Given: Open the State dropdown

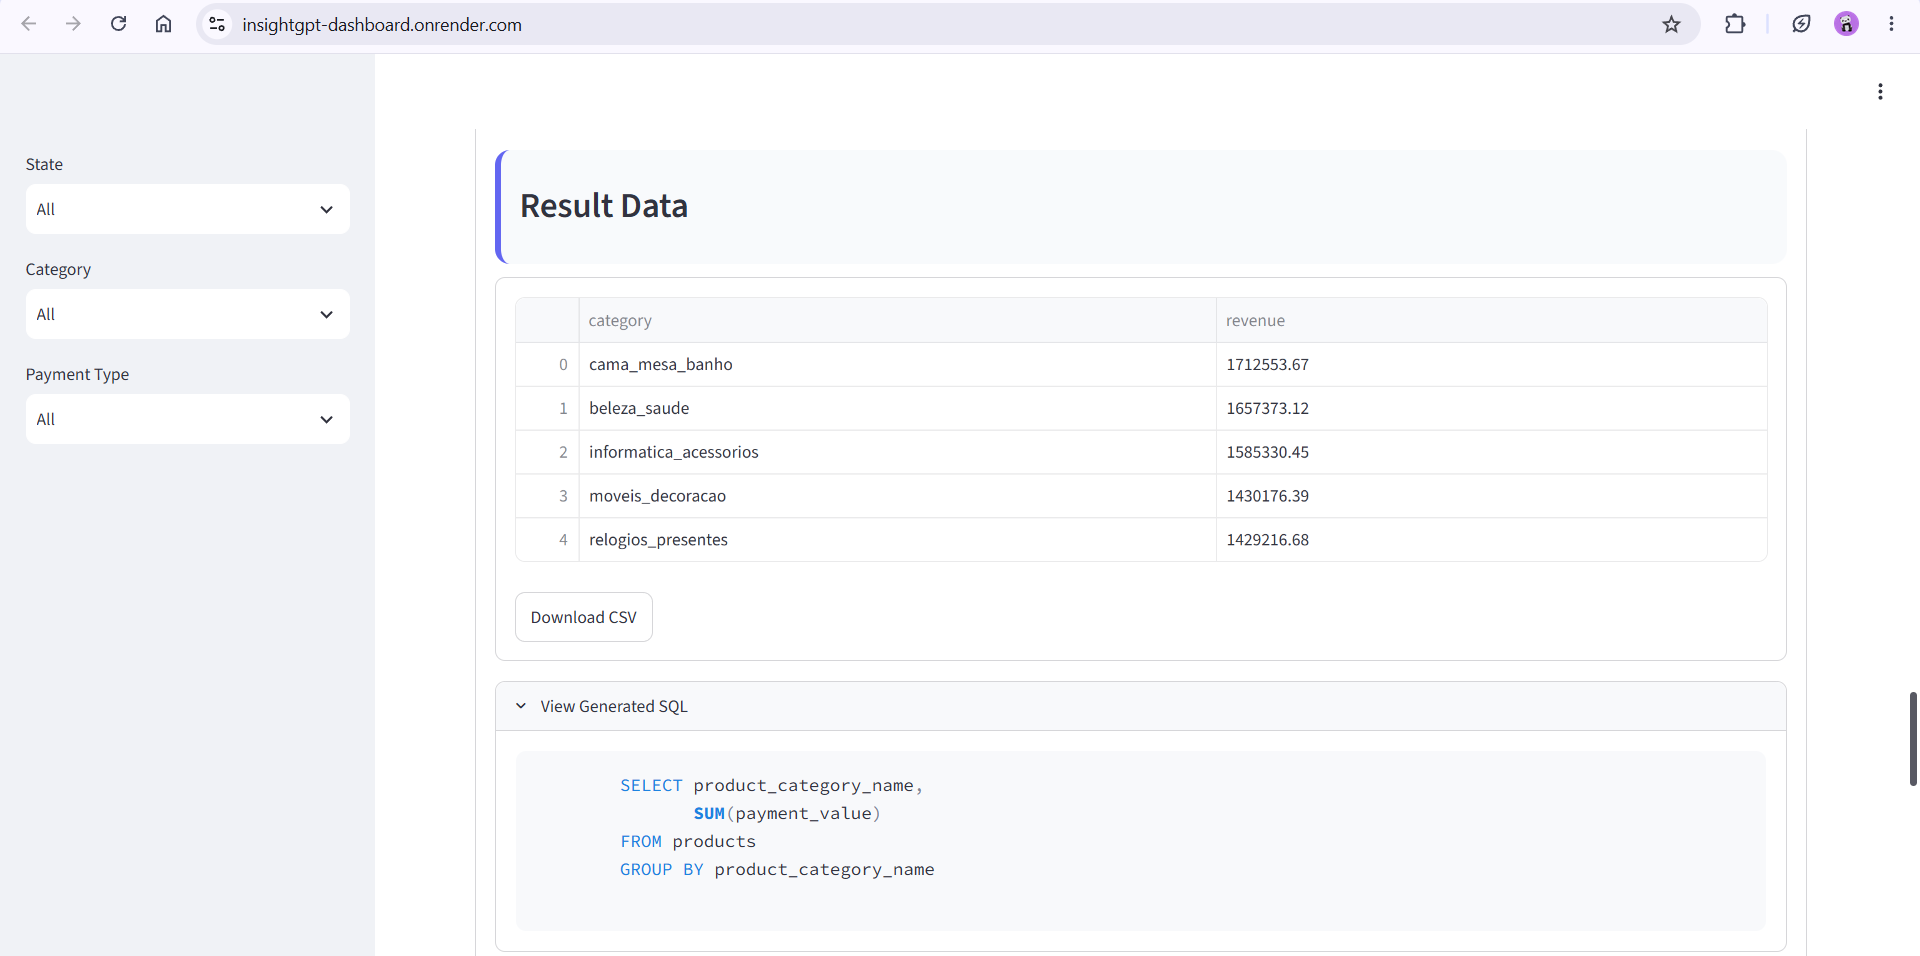Looking at the screenshot, I should pos(188,209).
